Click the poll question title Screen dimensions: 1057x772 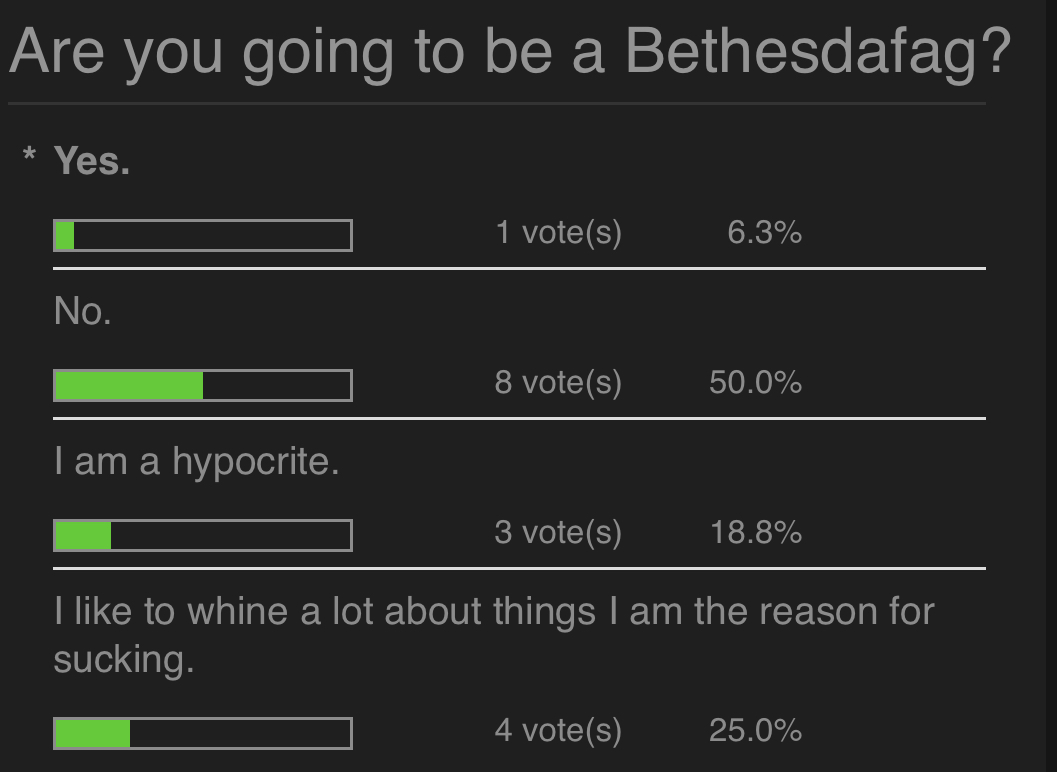(x=510, y=52)
